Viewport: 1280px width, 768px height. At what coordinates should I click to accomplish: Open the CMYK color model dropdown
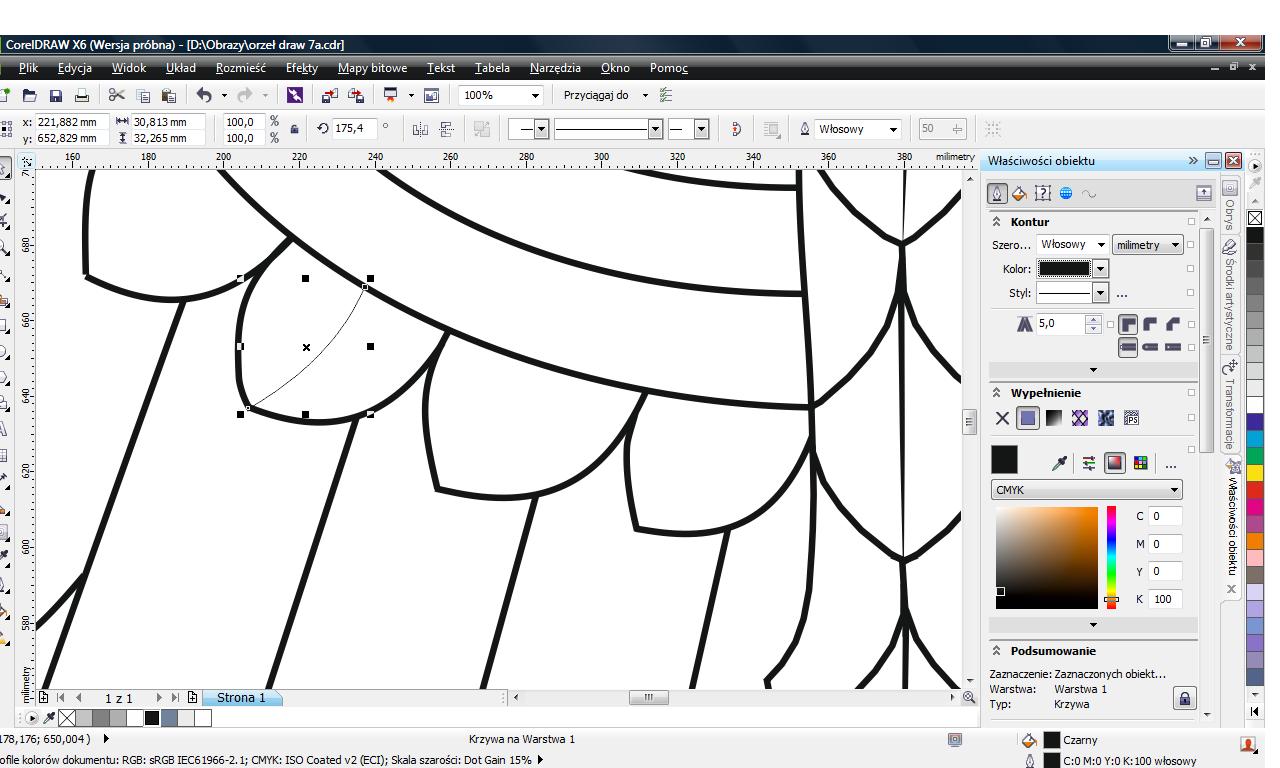1086,490
